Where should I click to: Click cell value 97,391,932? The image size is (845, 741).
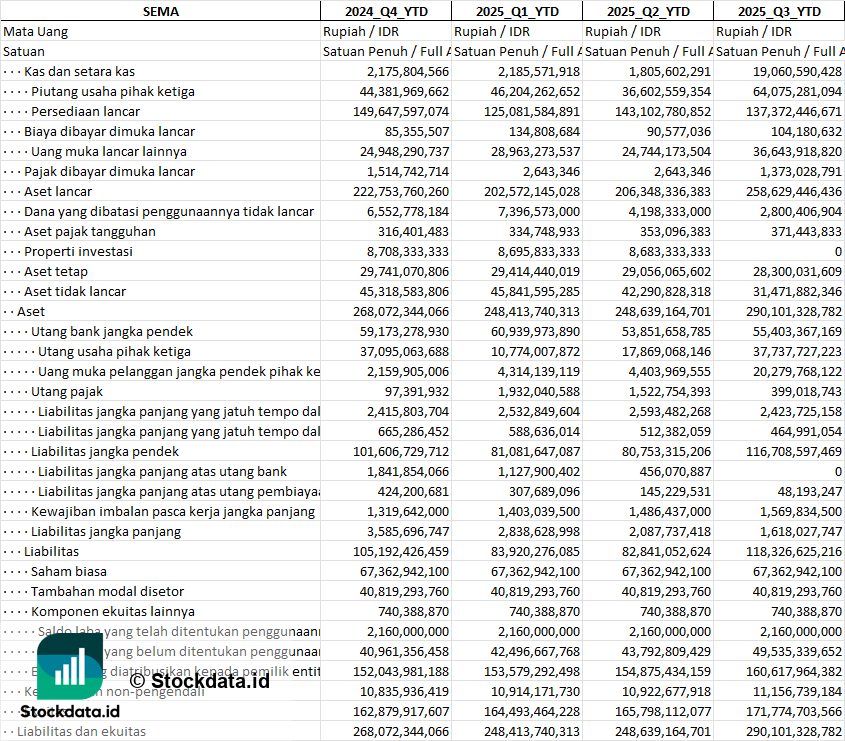[417, 391]
